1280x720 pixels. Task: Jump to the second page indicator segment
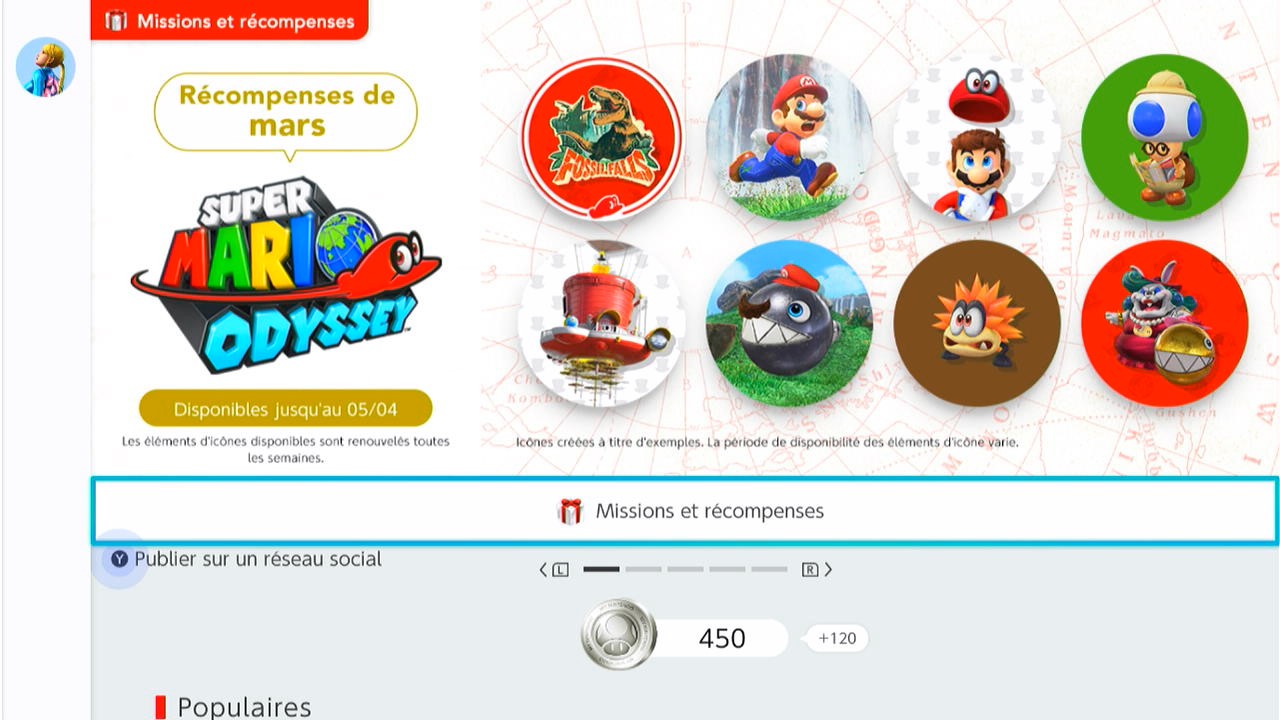(644, 569)
